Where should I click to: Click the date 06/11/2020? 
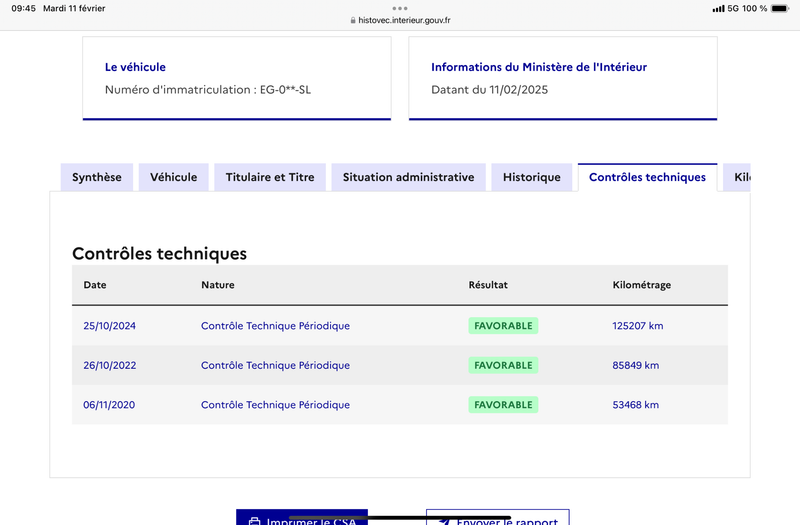click(109, 405)
